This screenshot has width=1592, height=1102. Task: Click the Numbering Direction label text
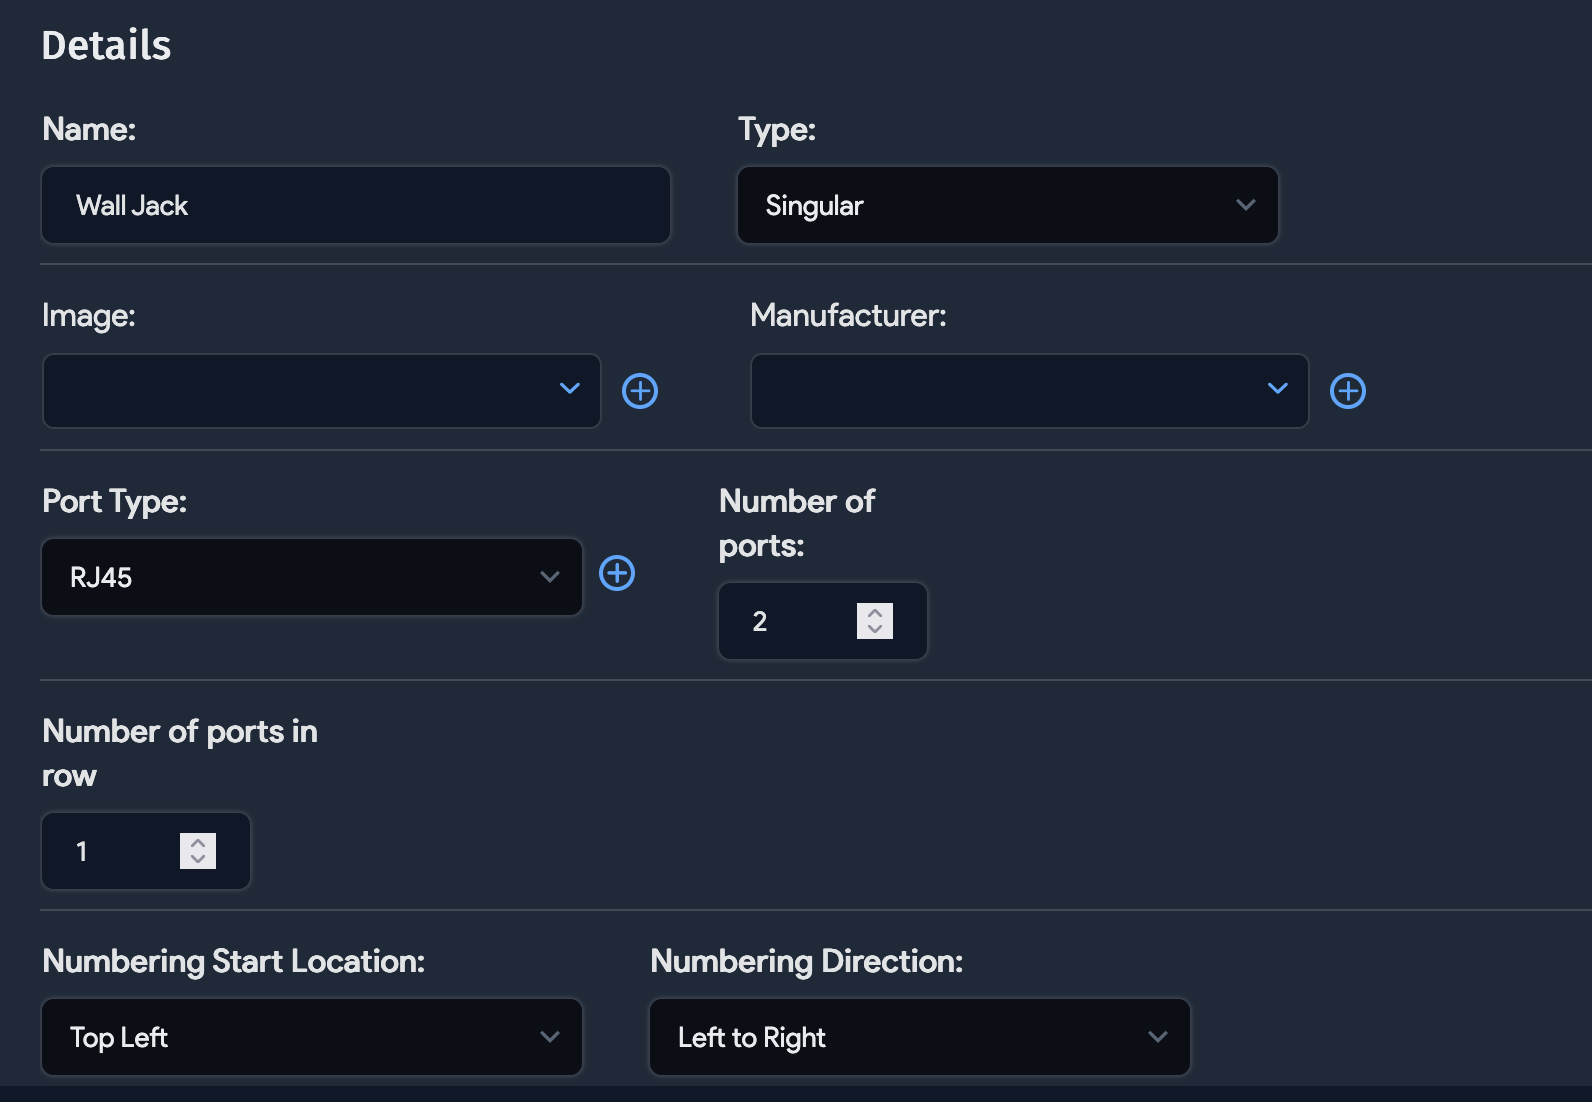[x=806, y=961]
